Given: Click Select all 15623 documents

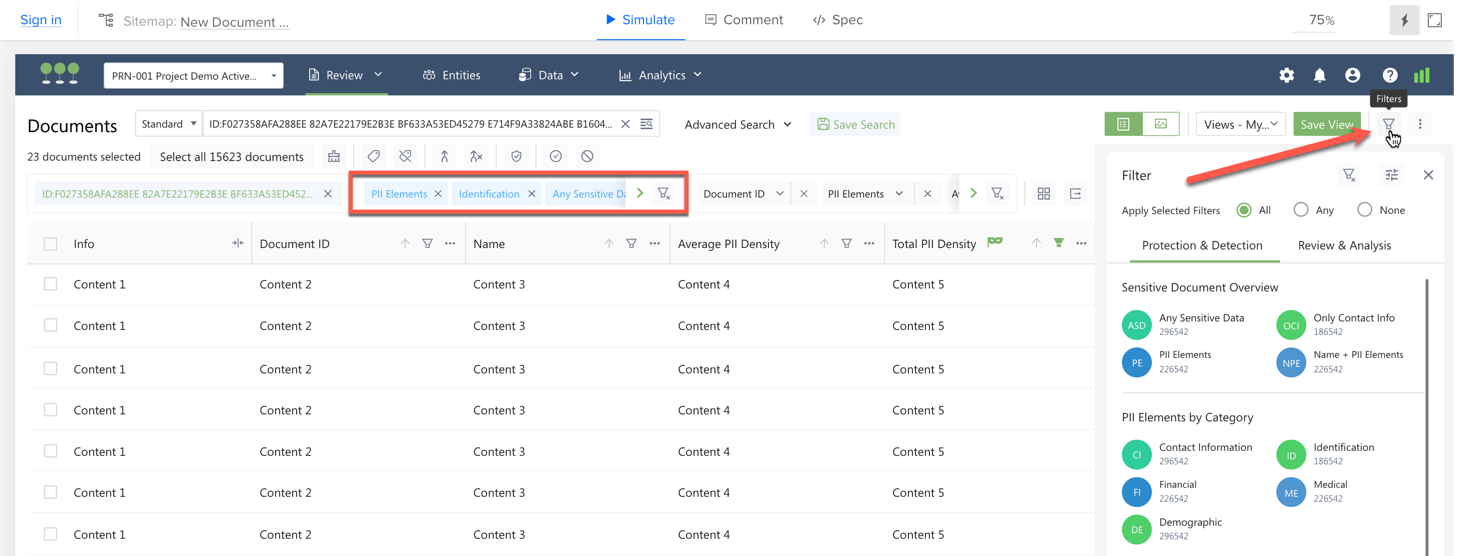Looking at the screenshot, I should tap(231, 156).
